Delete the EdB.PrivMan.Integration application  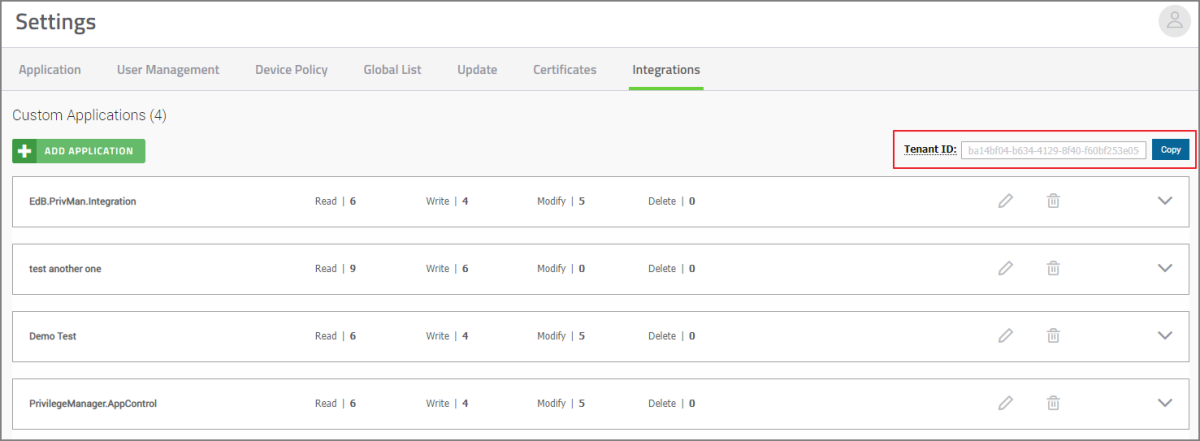point(1053,201)
